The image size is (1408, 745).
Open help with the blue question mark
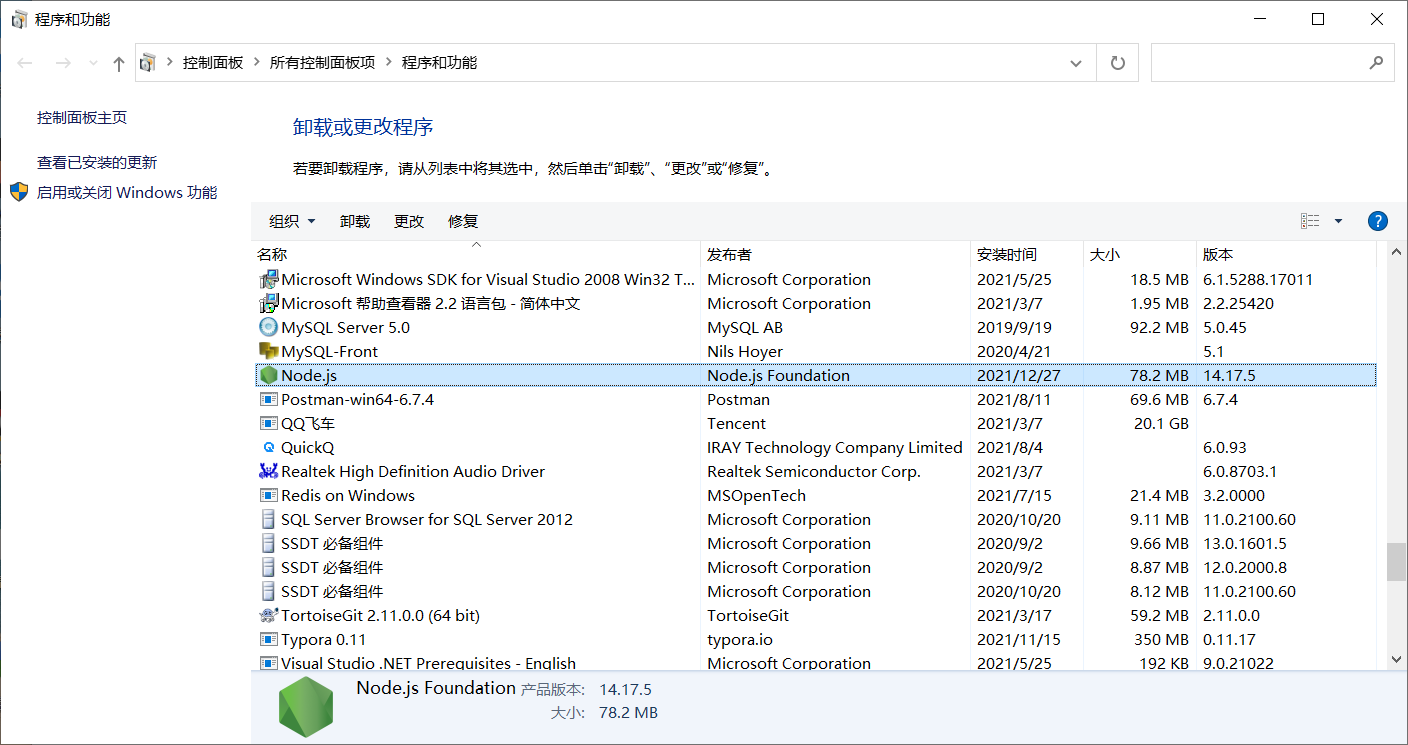pos(1377,221)
